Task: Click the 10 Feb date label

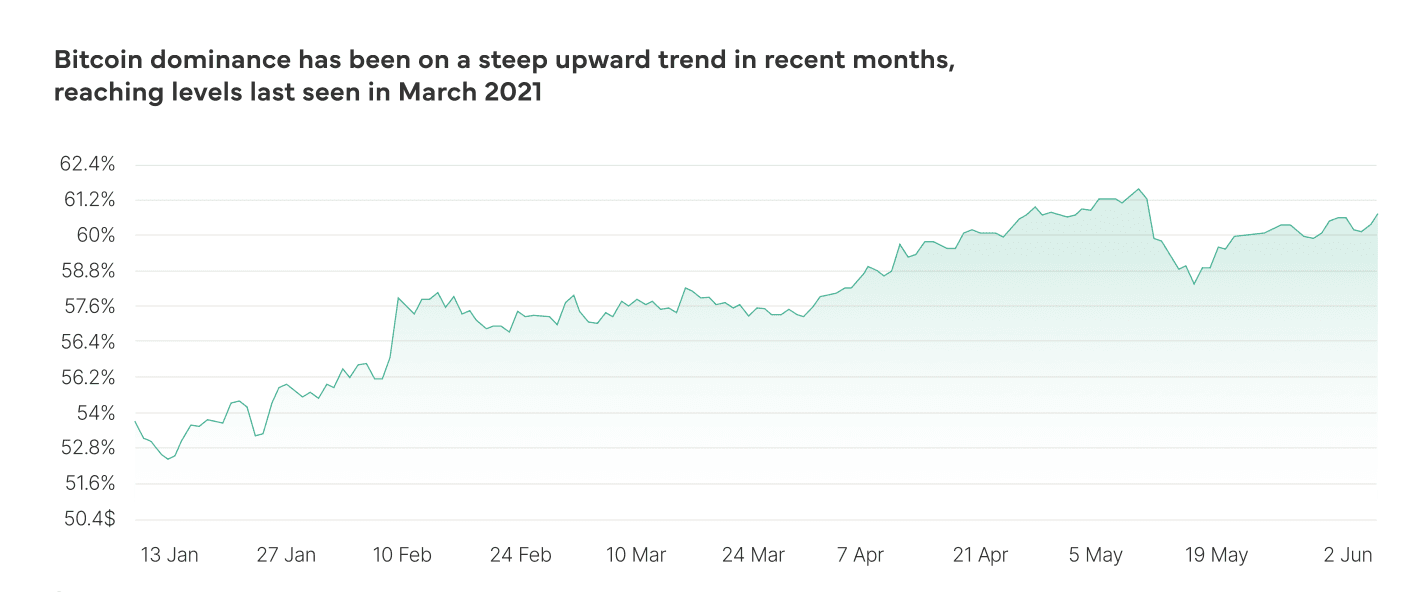Action: coord(401,555)
